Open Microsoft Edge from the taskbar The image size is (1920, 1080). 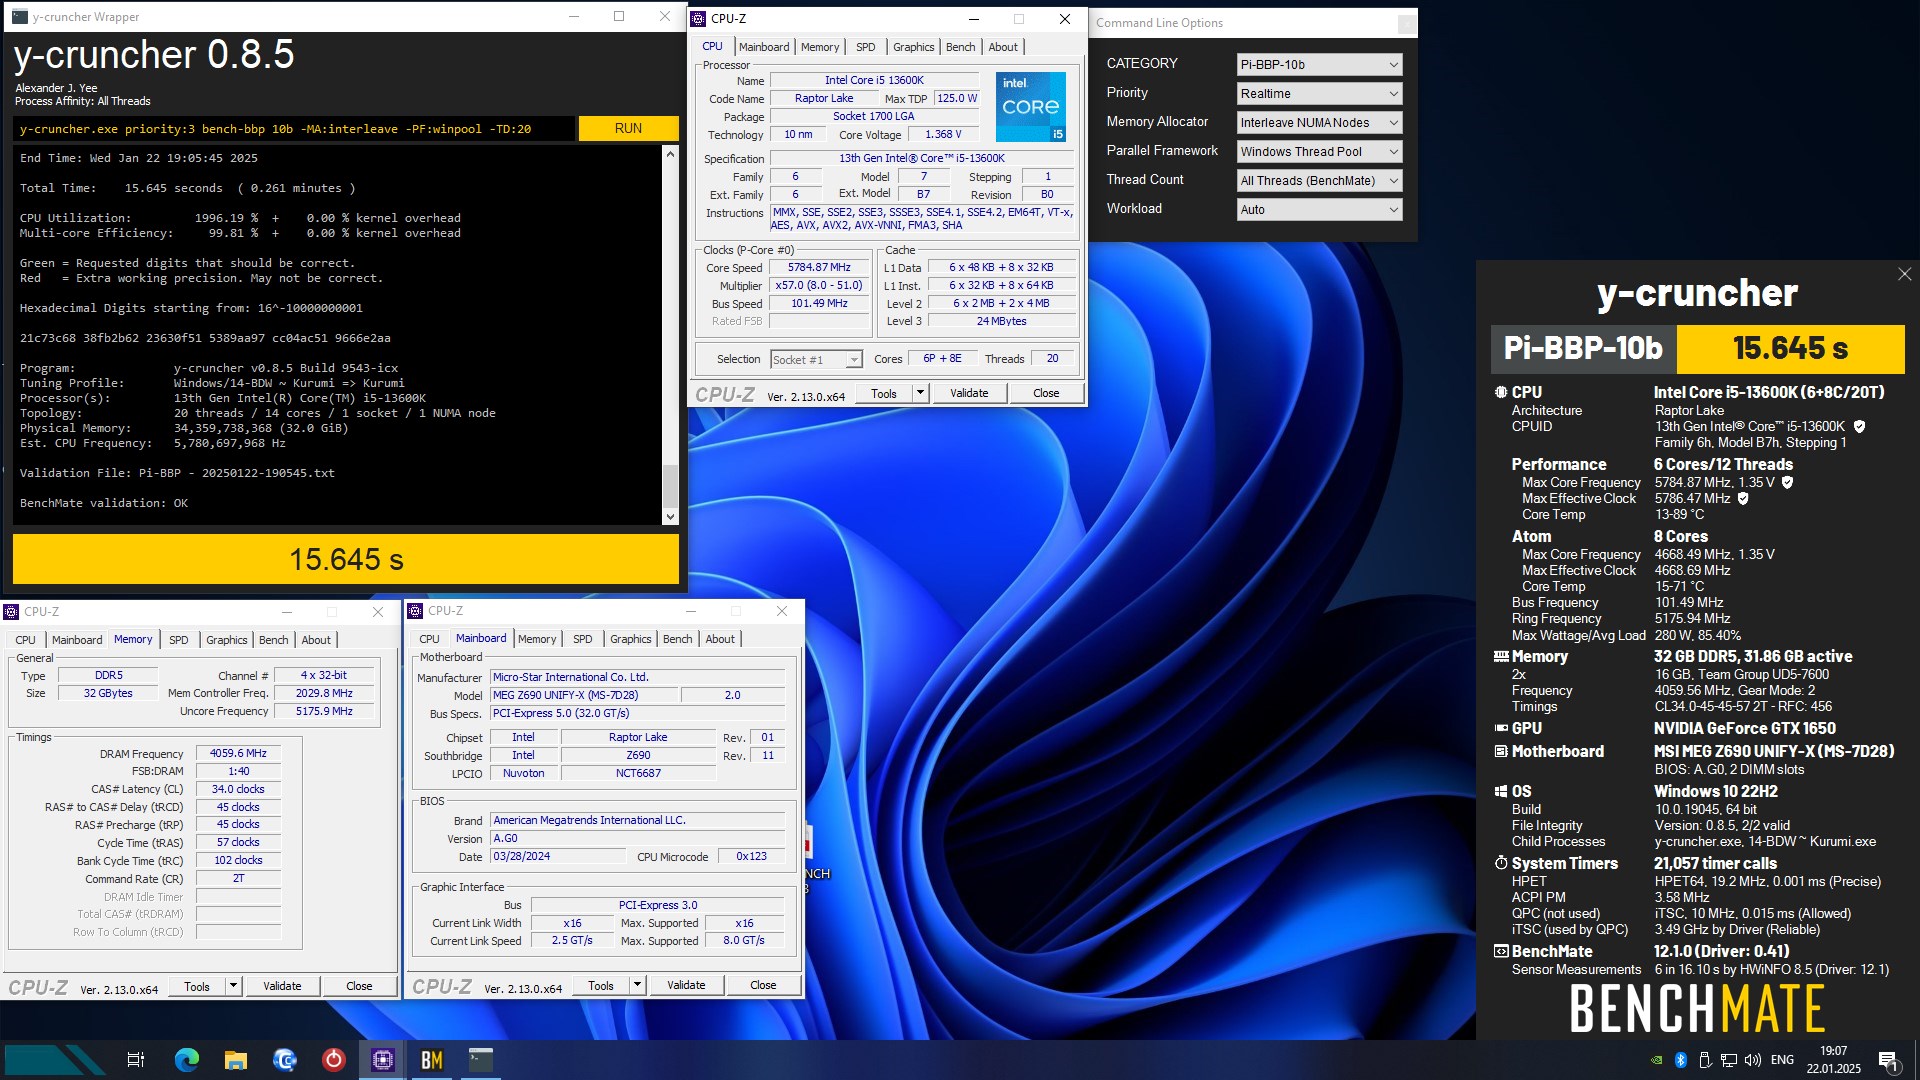186,1060
